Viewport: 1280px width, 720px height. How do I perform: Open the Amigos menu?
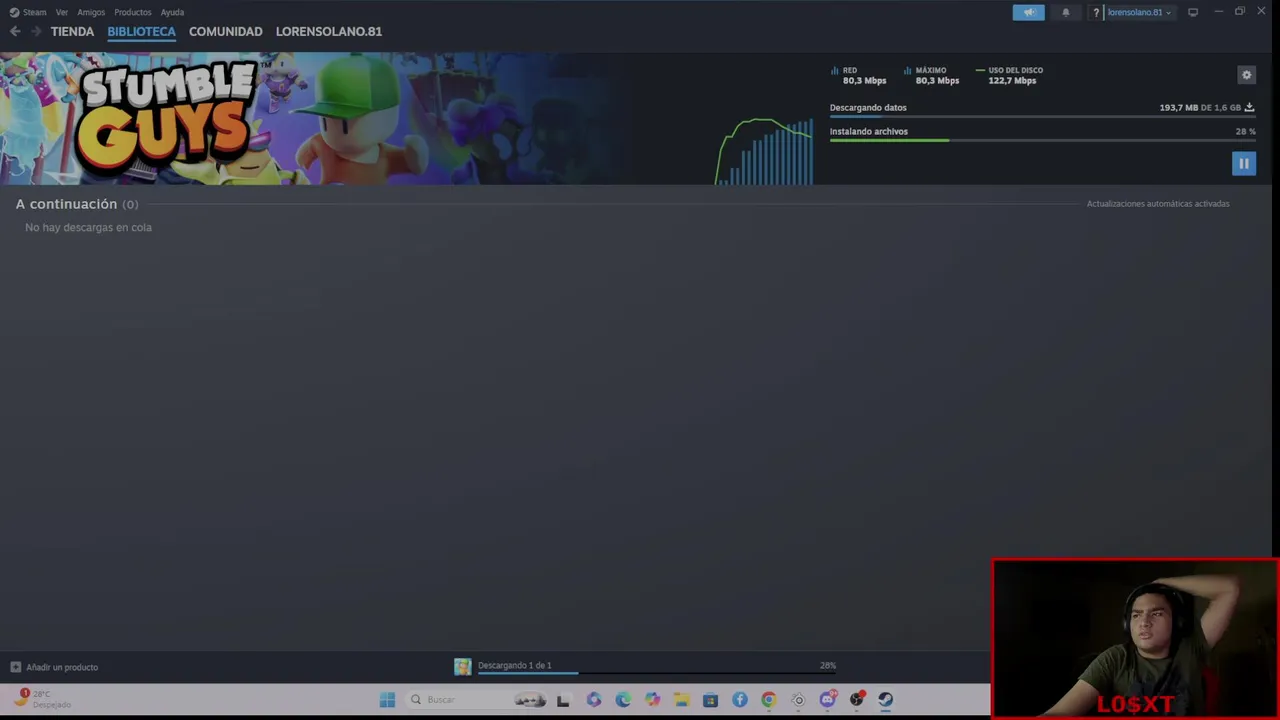click(91, 12)
